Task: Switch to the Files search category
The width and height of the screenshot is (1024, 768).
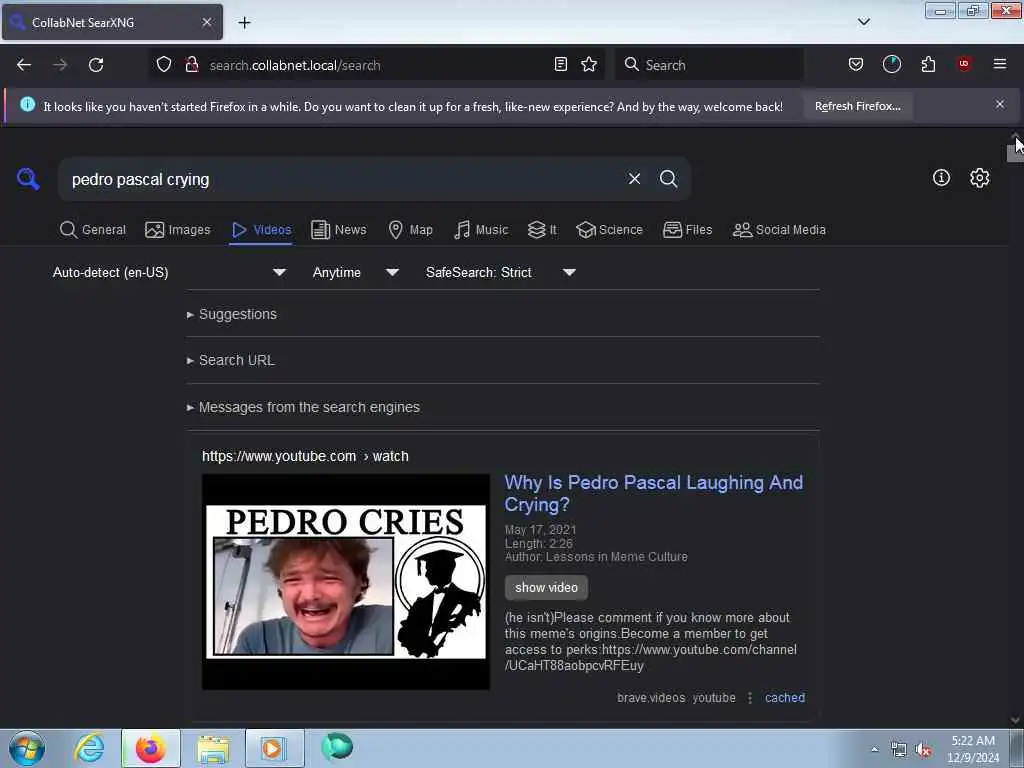Action: tap(687, 230)
